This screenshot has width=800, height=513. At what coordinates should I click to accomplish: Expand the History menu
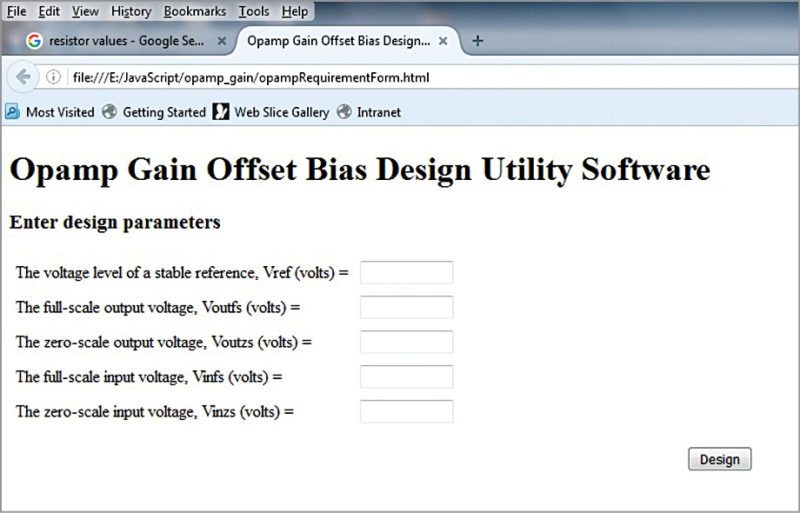click(x=131, y=12)
